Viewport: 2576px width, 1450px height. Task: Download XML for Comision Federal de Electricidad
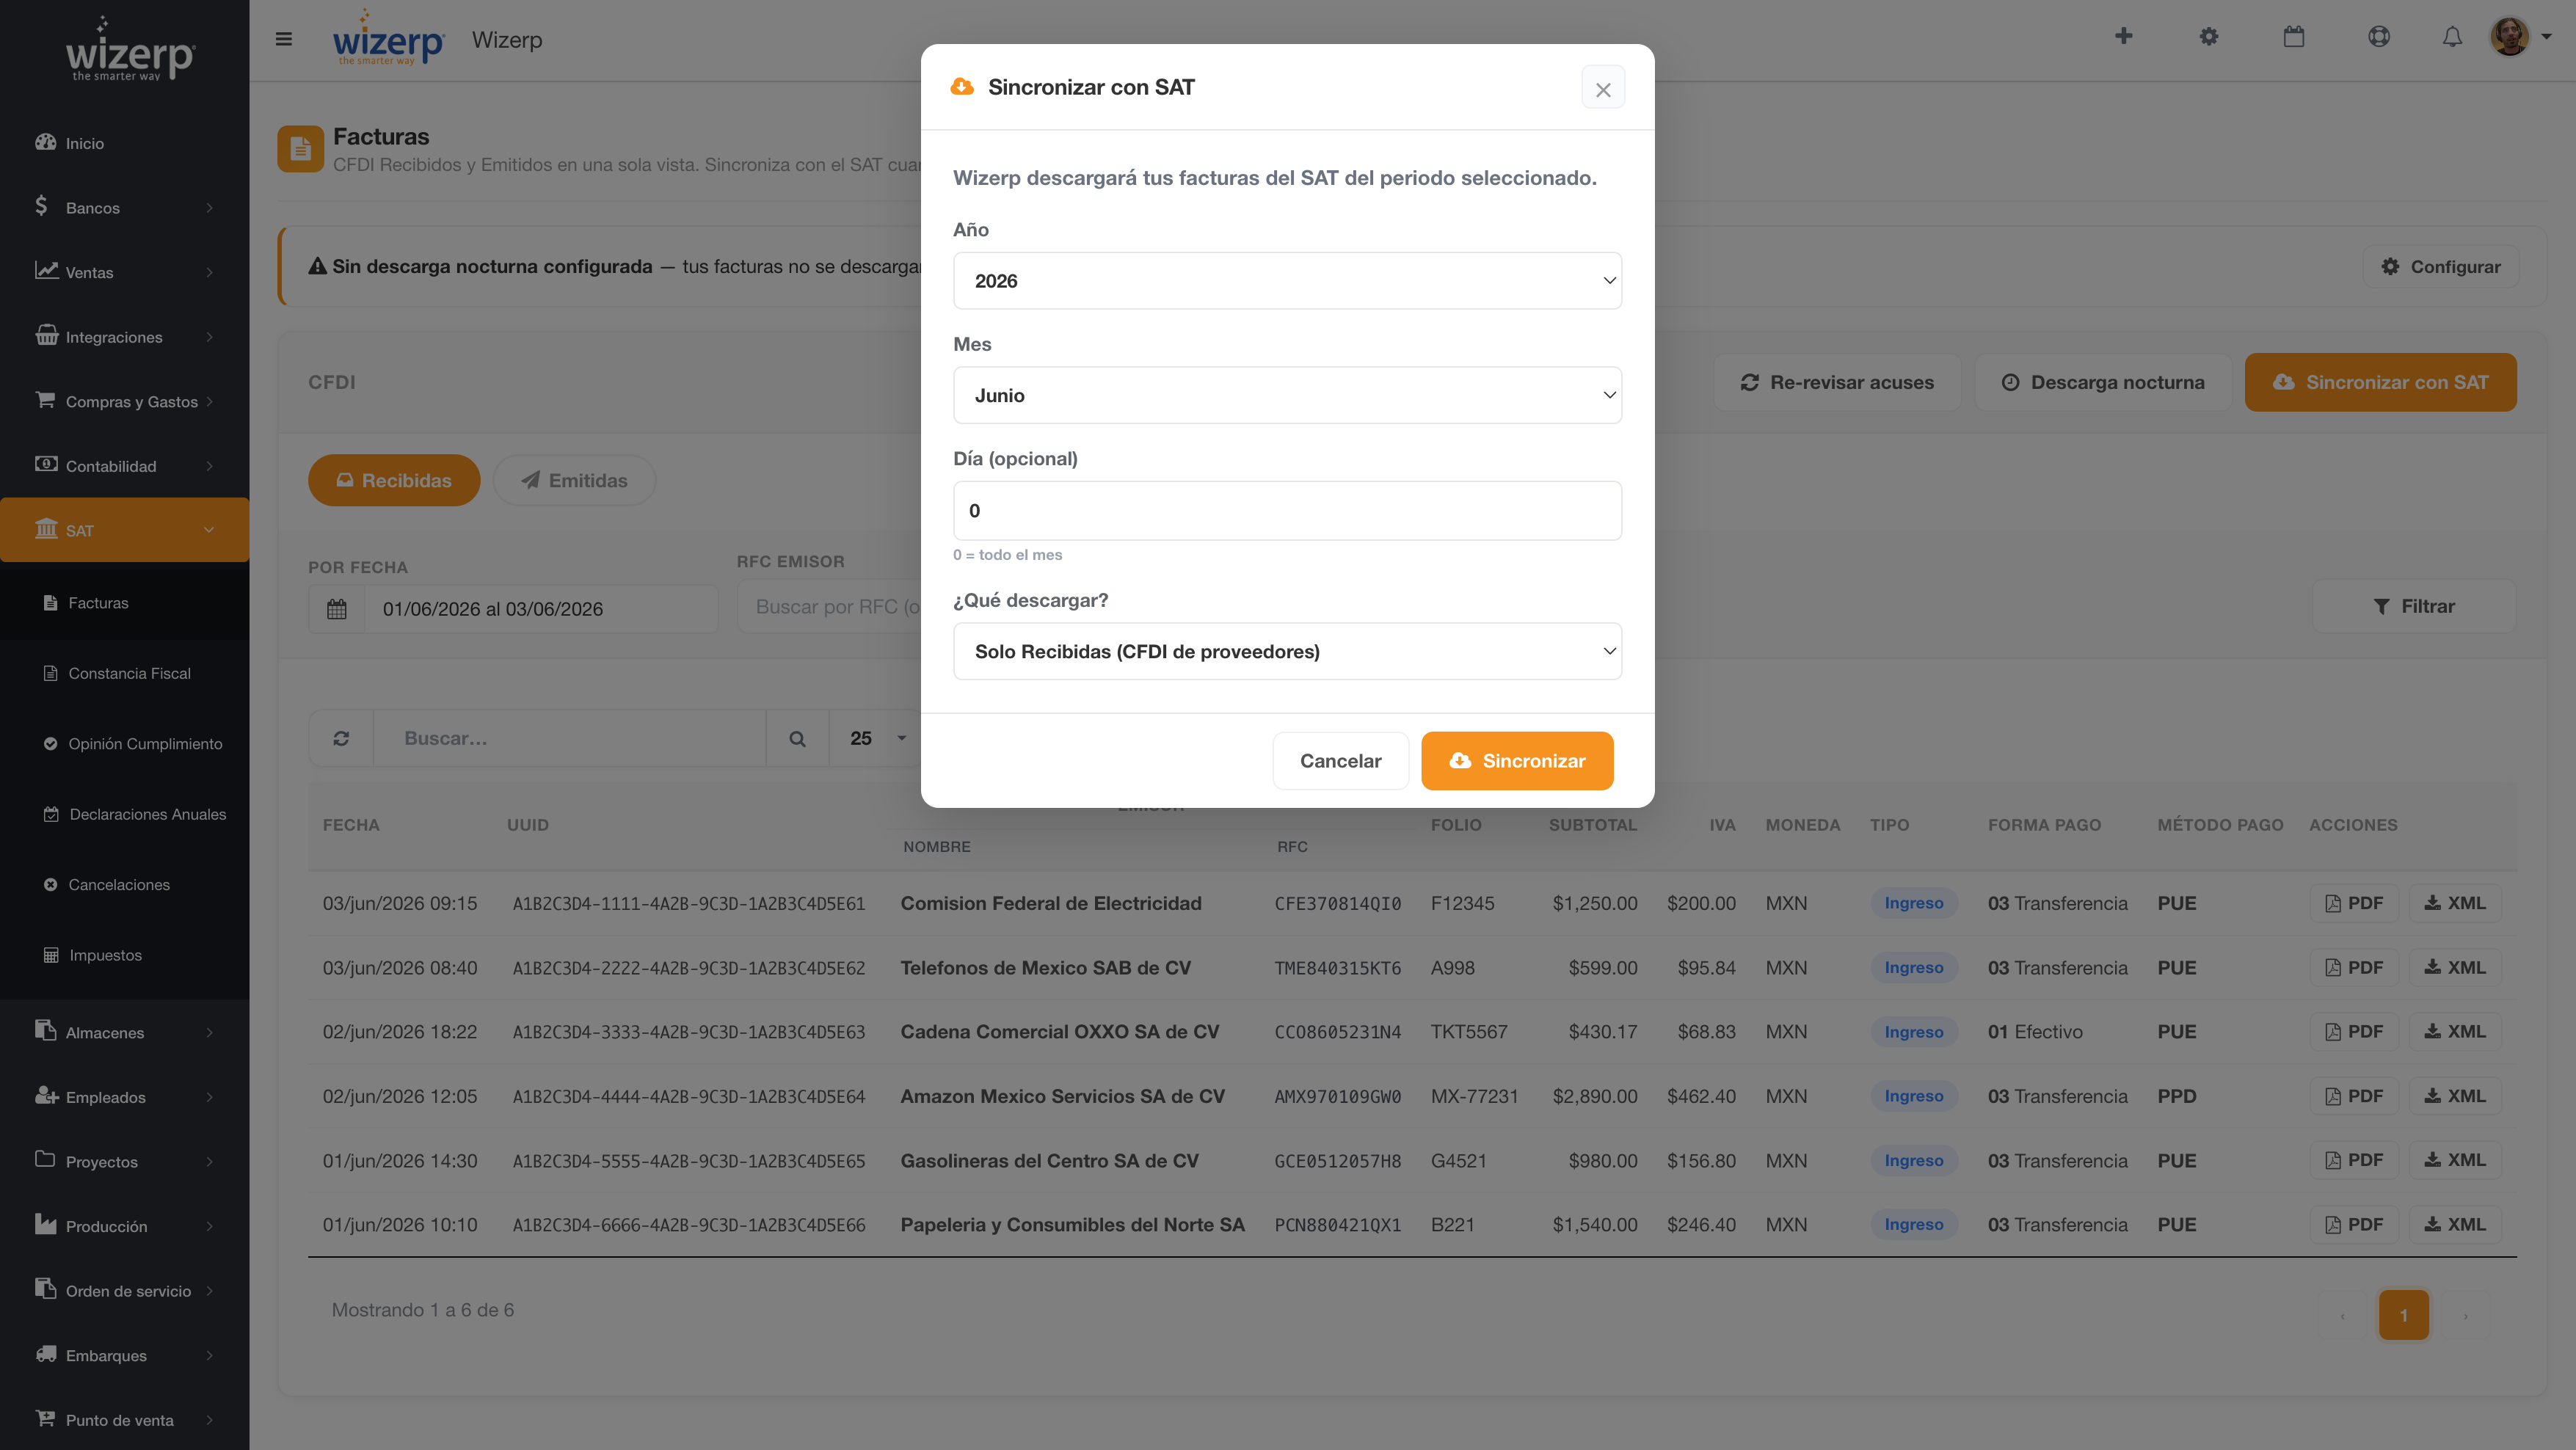pyautogui.click(x=2455, y=903)
